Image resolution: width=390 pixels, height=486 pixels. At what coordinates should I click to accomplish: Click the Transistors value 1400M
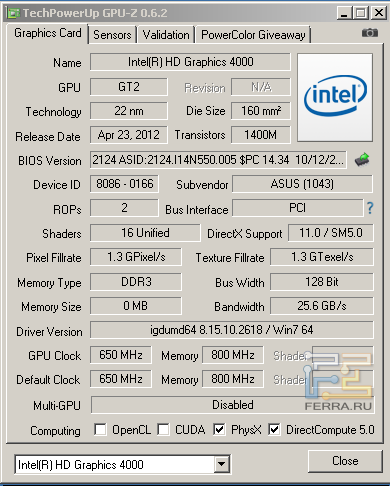(x=261, y=135)
